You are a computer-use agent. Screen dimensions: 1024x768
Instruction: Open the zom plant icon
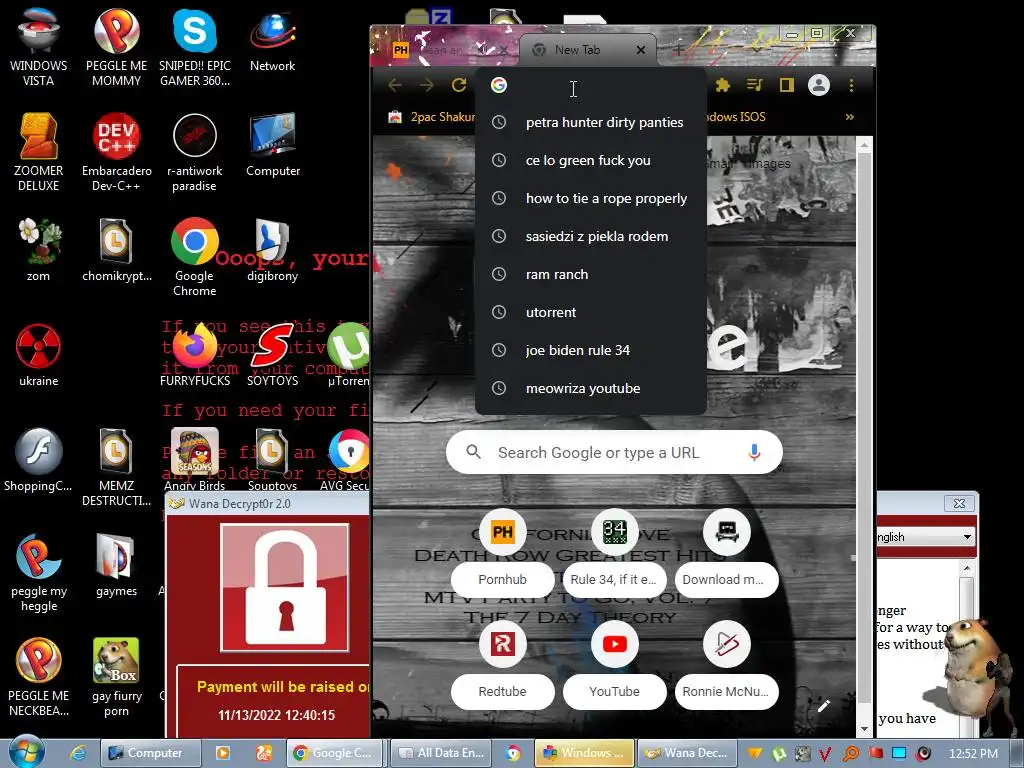pos(39,249)
